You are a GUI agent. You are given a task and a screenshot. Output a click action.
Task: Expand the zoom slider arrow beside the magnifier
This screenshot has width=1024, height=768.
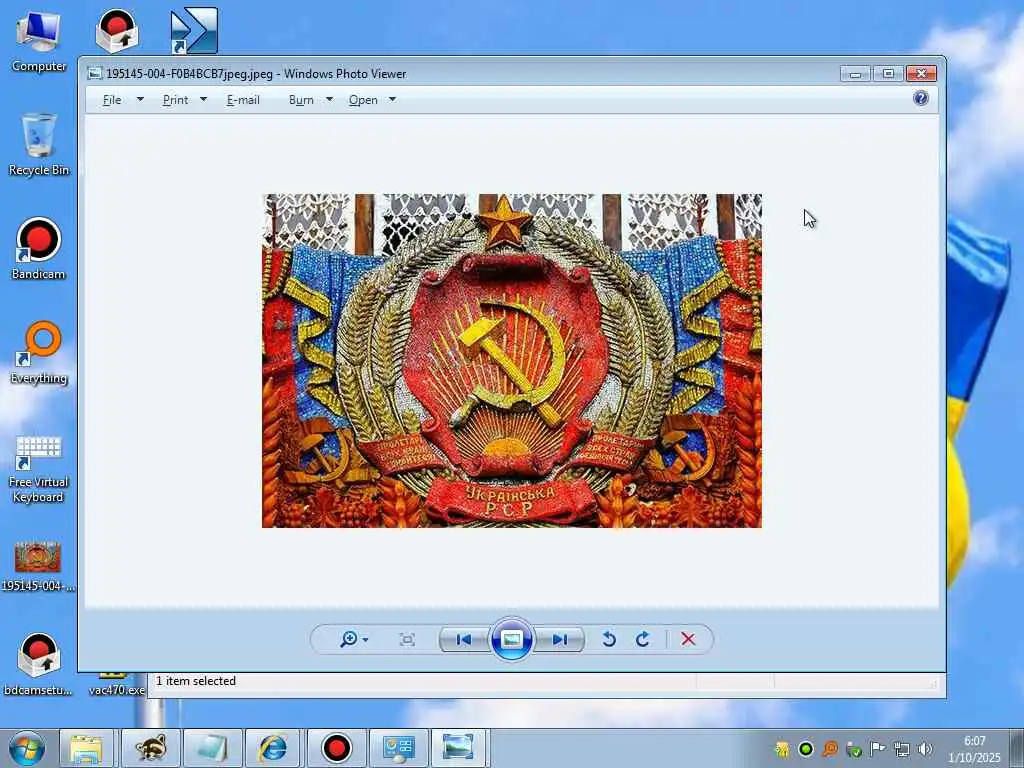[365, 640]
